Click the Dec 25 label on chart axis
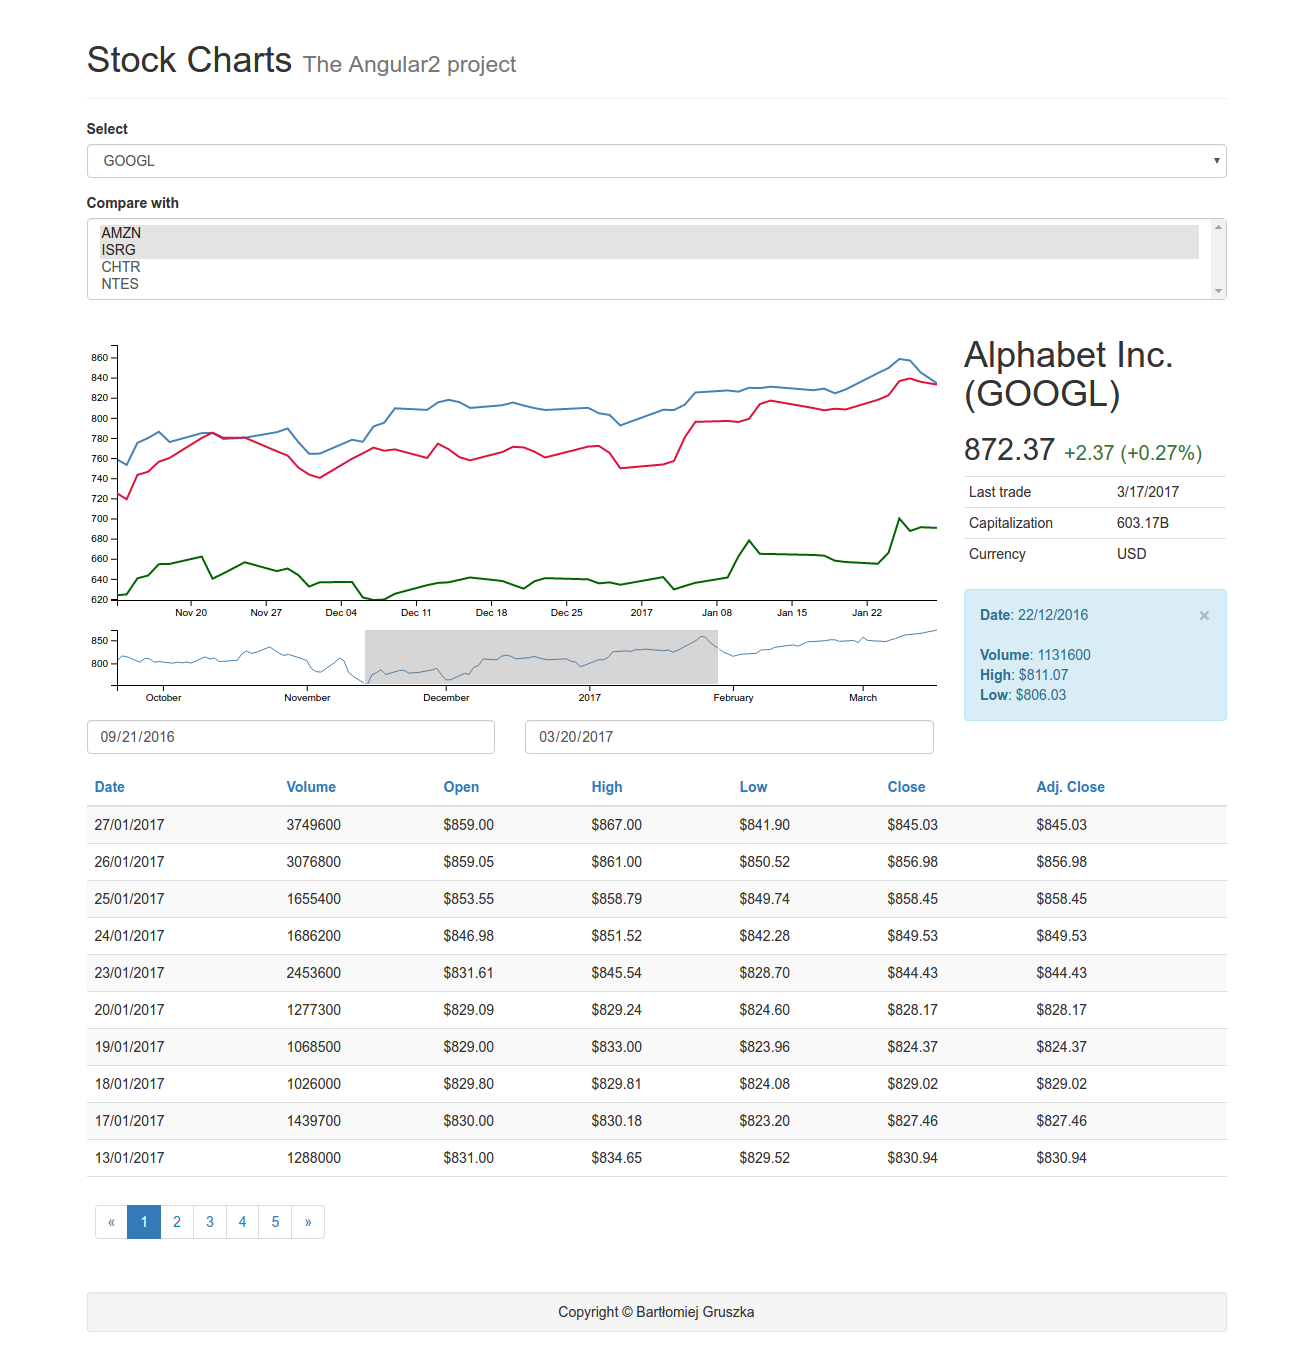This screenshot has height=1352, width=1313. 566,613
